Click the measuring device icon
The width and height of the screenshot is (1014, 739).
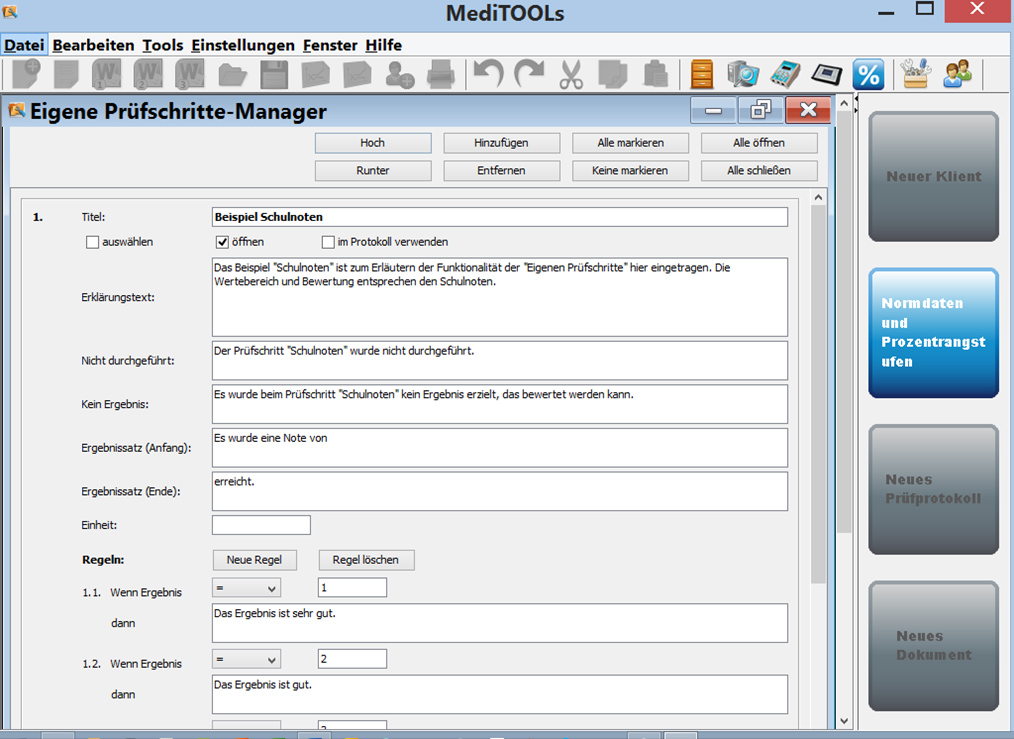pyautogui.click(x=784, y=74)
